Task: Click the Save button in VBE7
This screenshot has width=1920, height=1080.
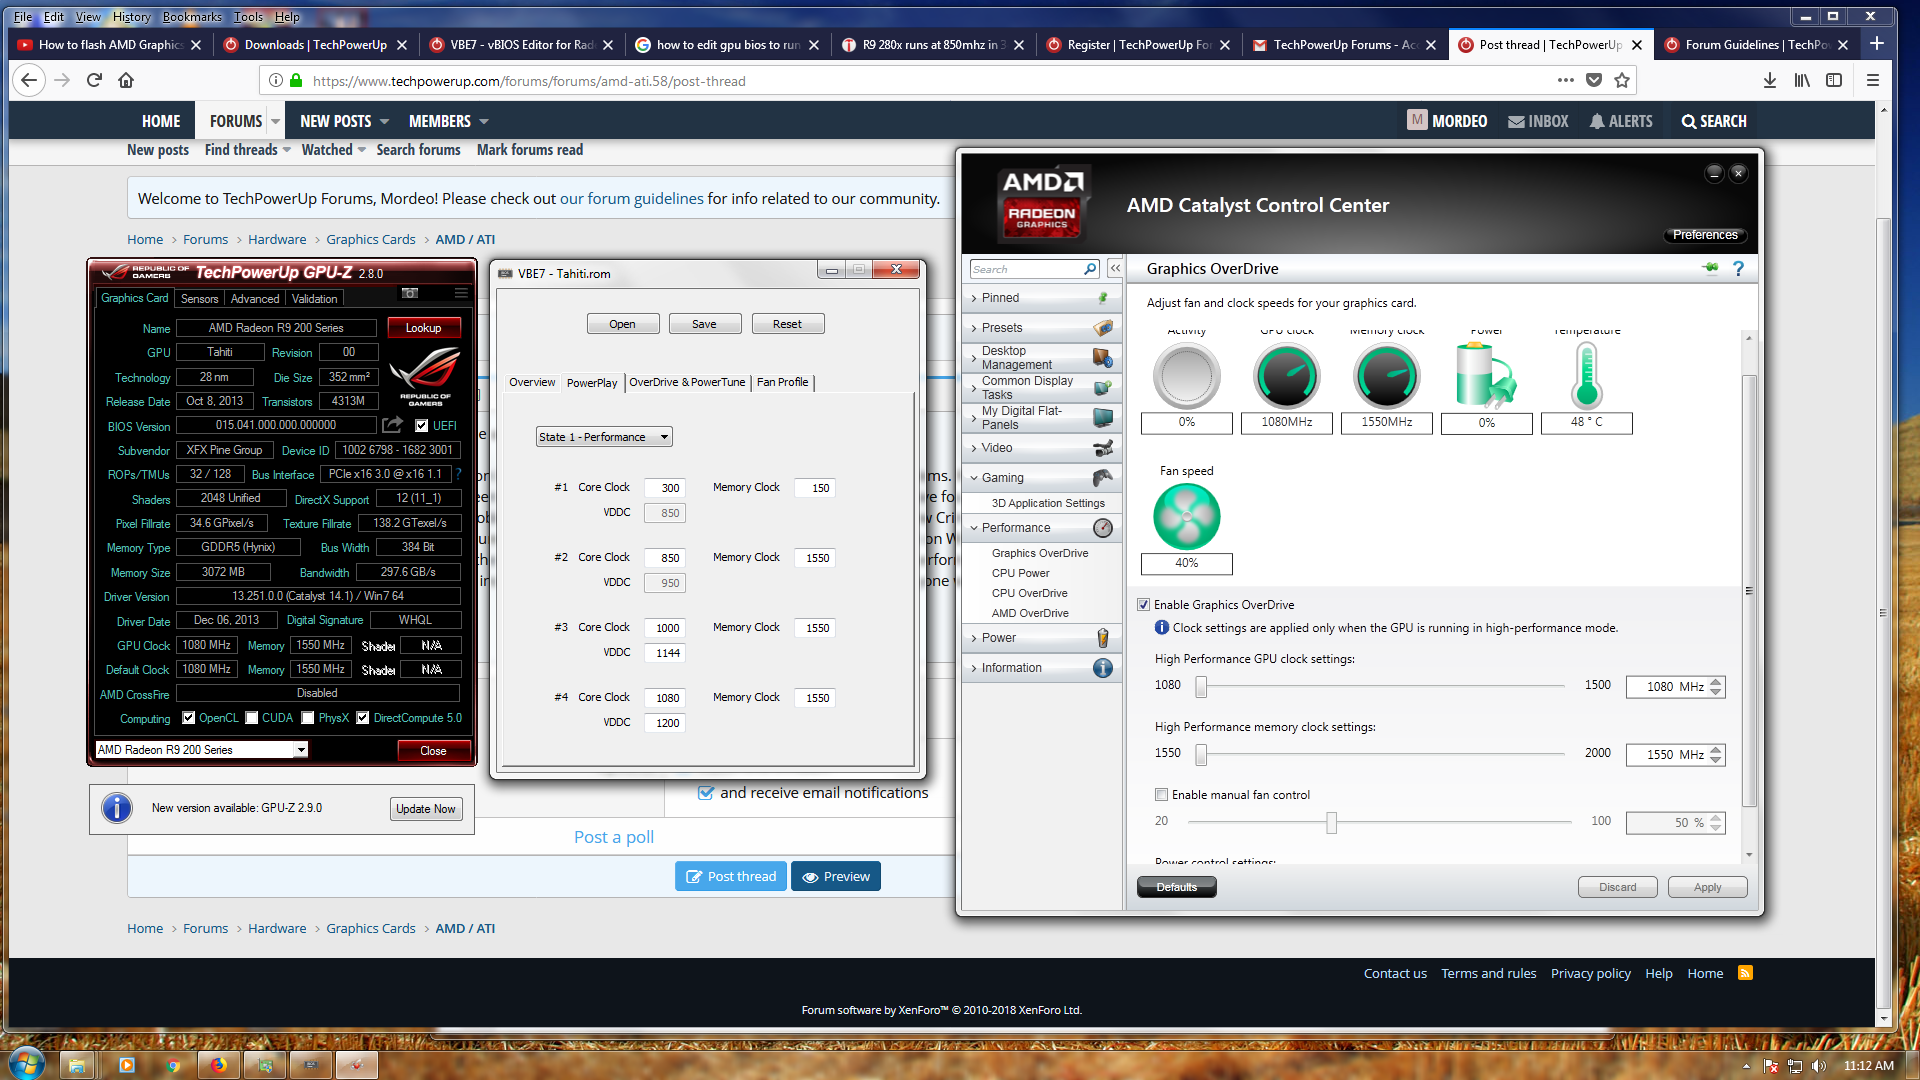Action: pos(704,324)
